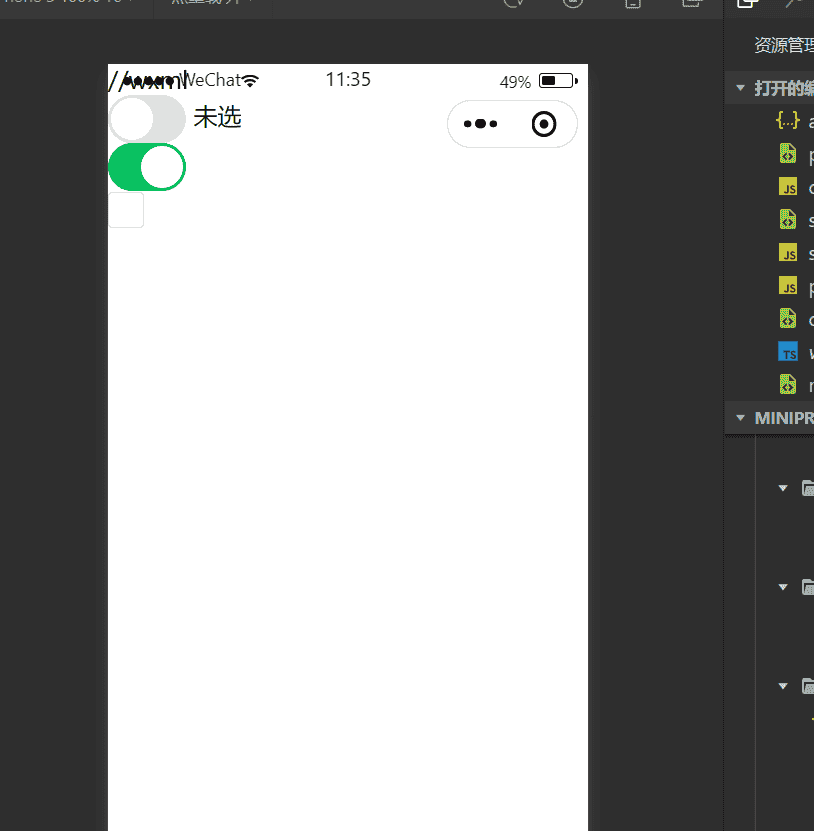814x831 pixels.
Task: Open the first green code file below JSON file
Action: tap(789, 154)
